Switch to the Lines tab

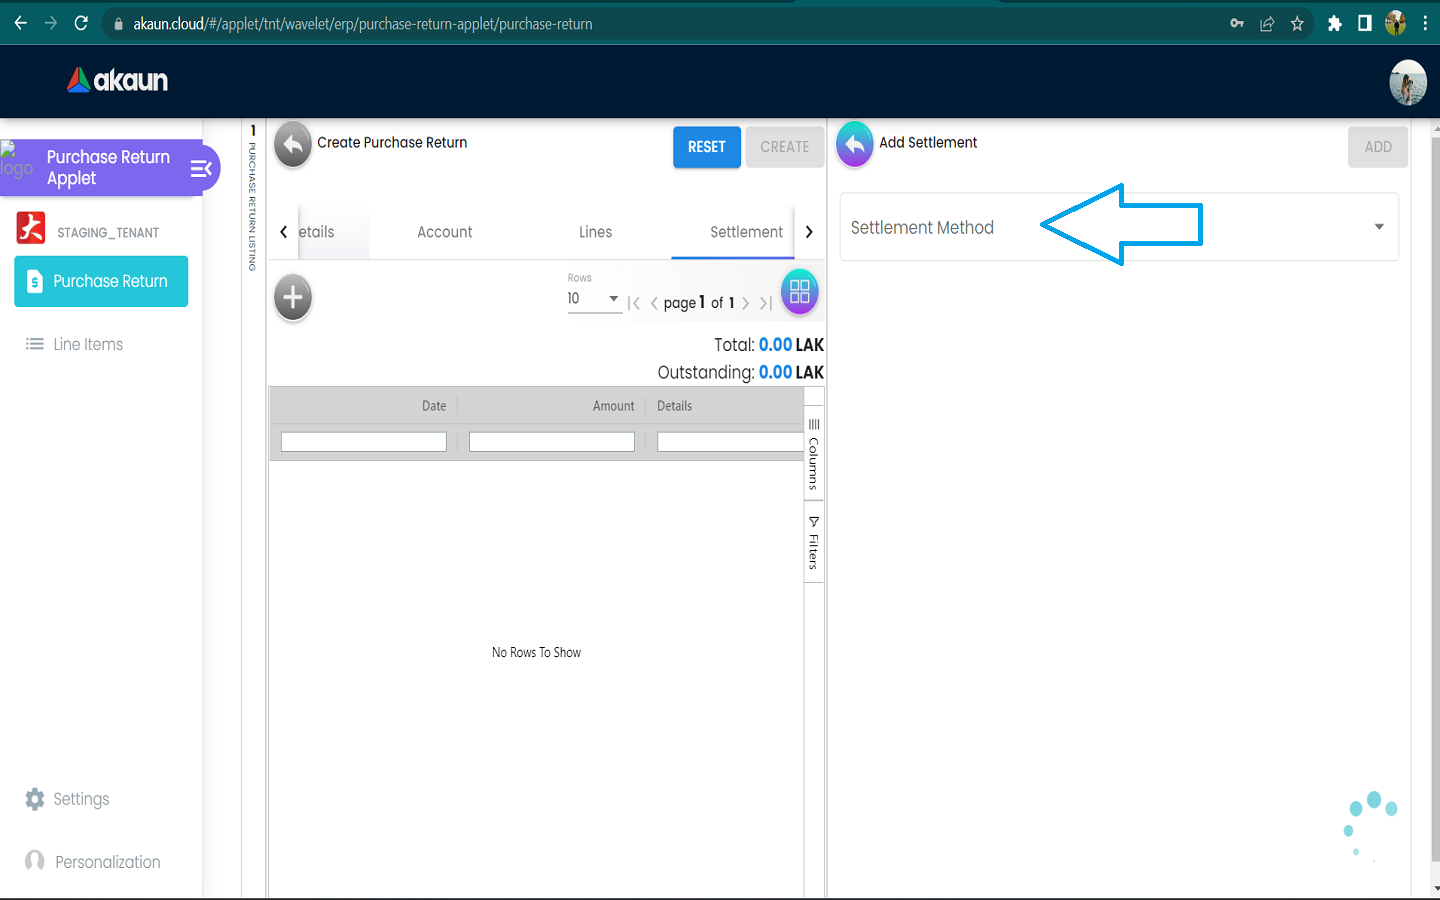(x=595, y=232)
